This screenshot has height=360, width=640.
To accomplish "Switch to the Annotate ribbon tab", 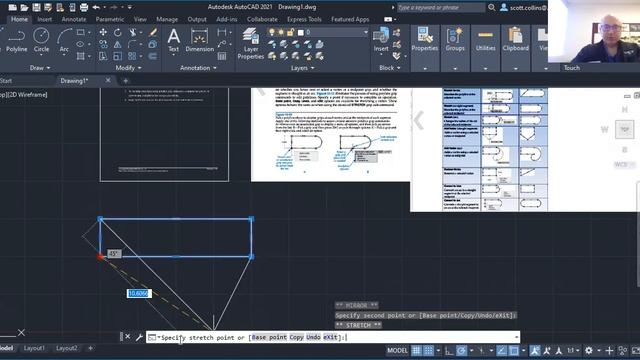I will coord(74,19).
